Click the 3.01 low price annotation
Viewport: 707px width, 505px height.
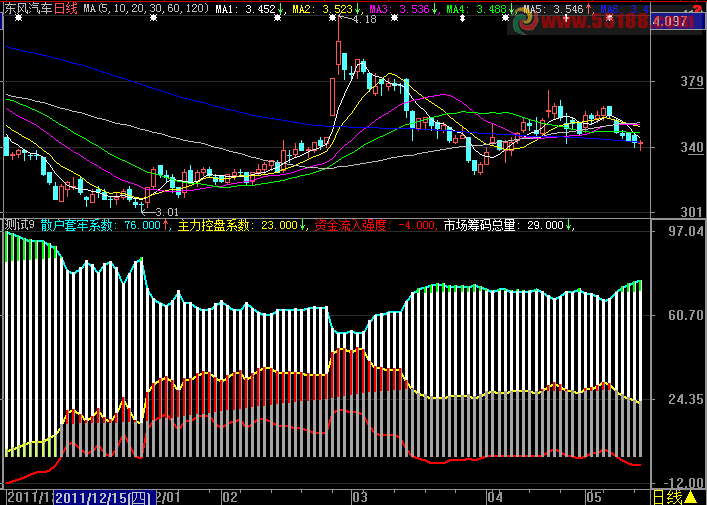pos(166,212)
